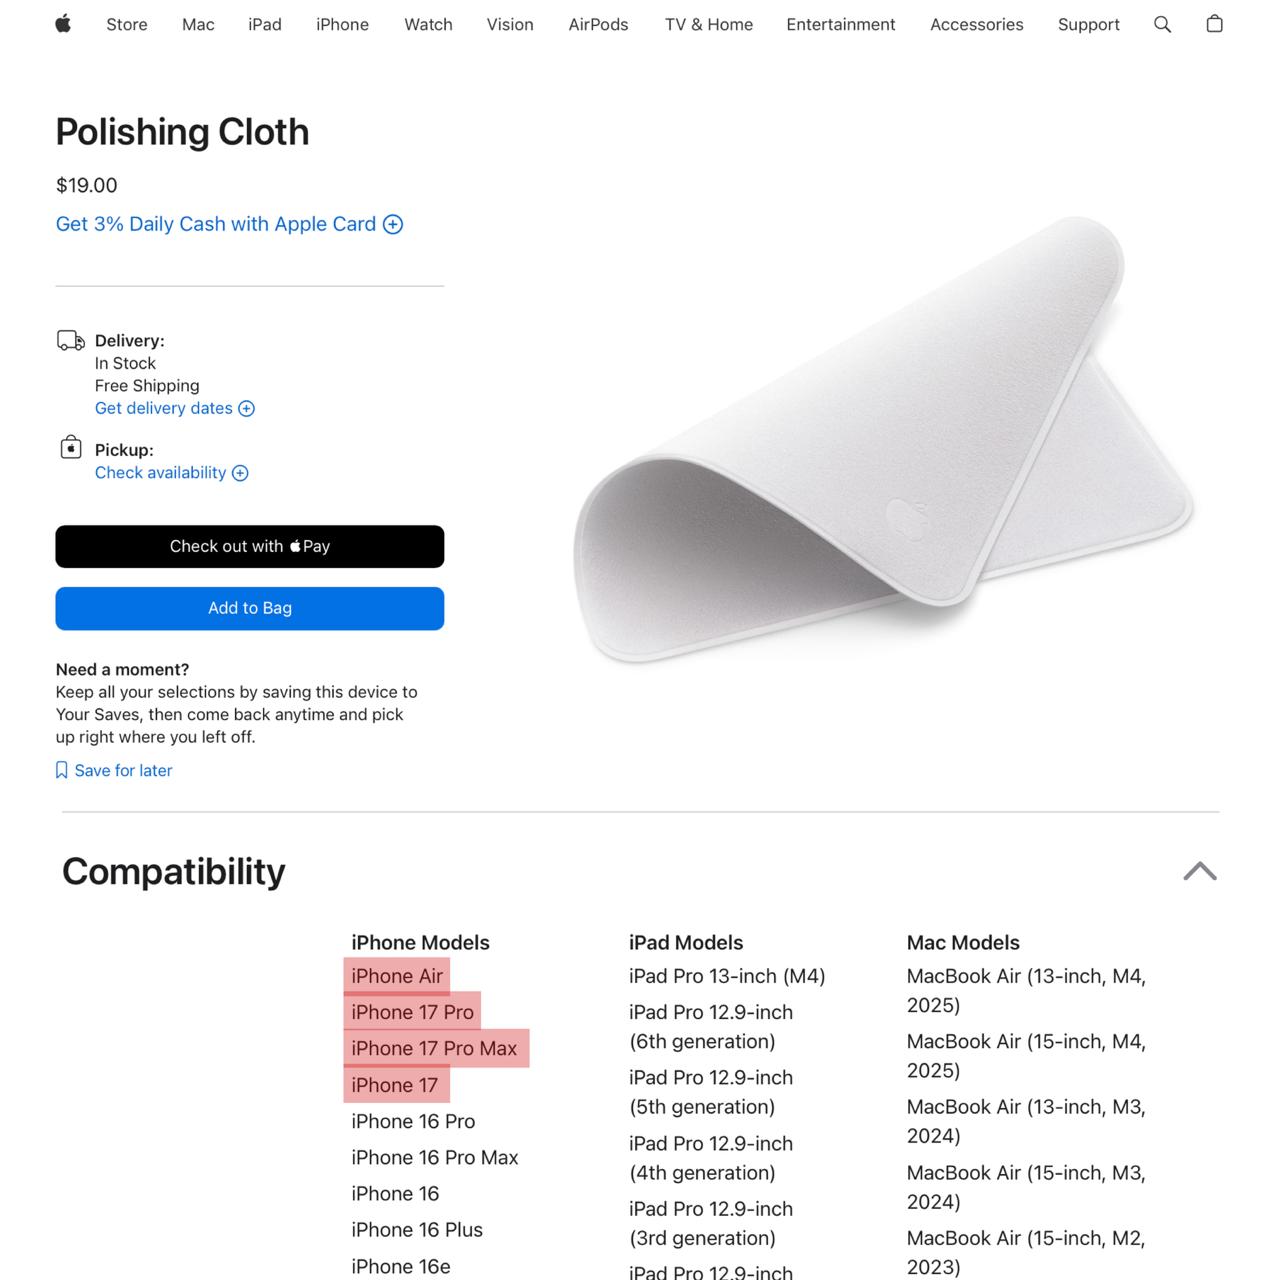
Task: Open the search magnifier icon
Action: click(1162, 24)
